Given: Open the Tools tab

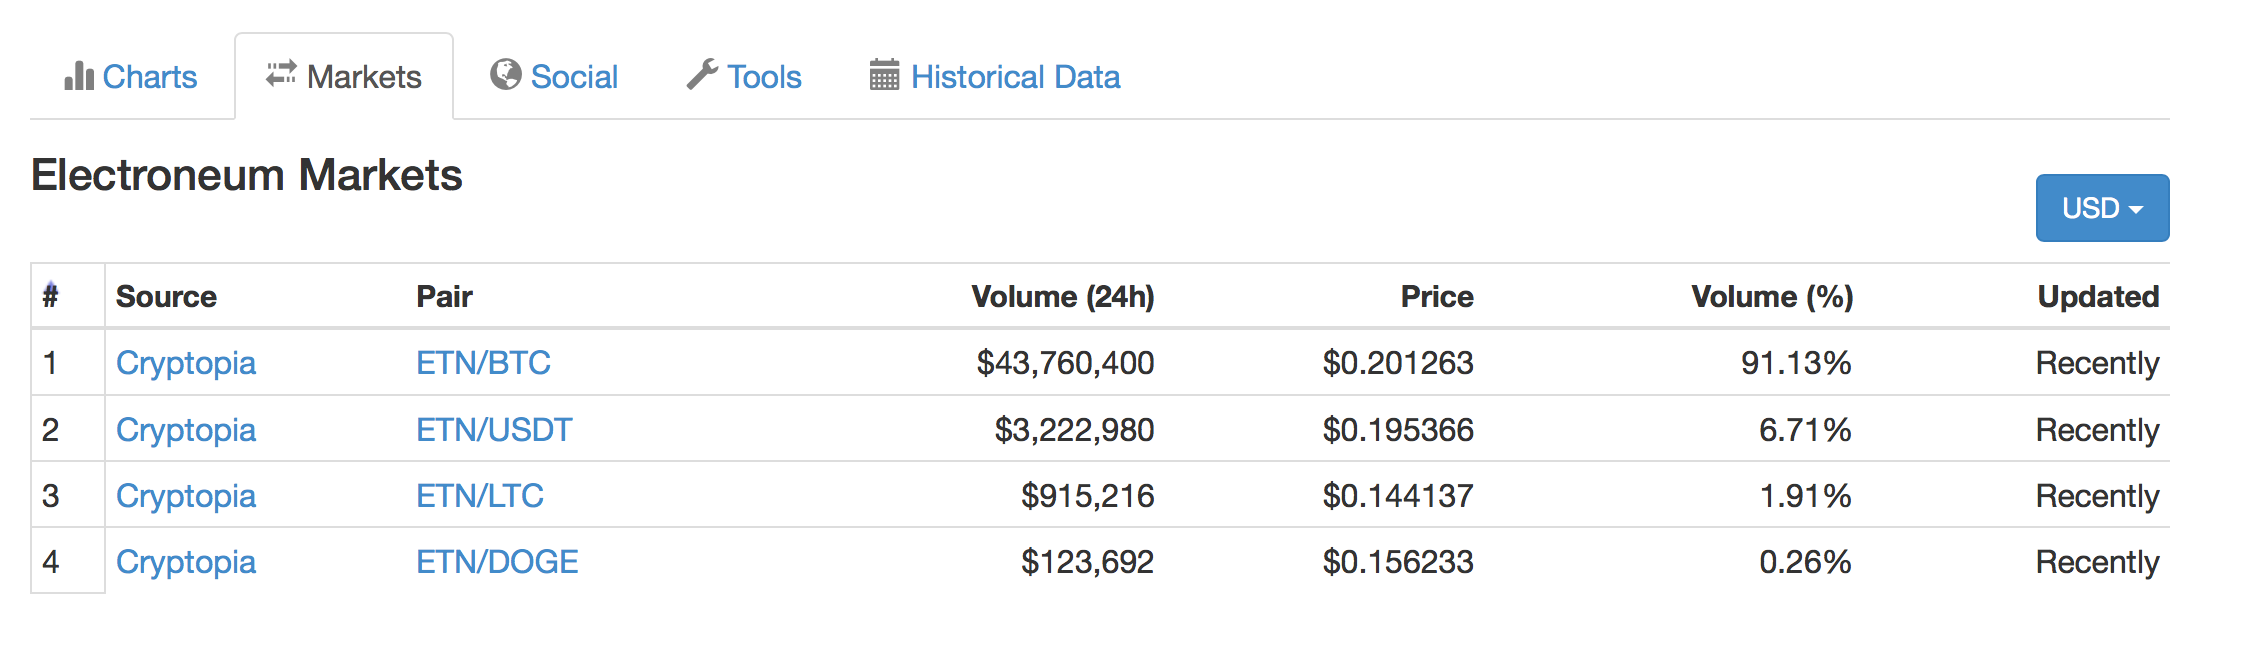Looking at the screenshot, I should 764,77.
